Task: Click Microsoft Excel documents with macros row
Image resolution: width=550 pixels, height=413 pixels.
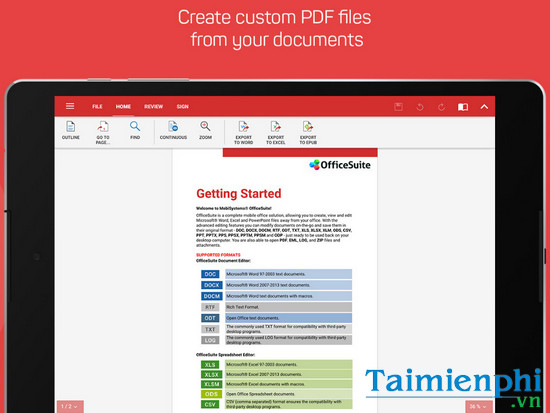Action: (x=288, y=384)
